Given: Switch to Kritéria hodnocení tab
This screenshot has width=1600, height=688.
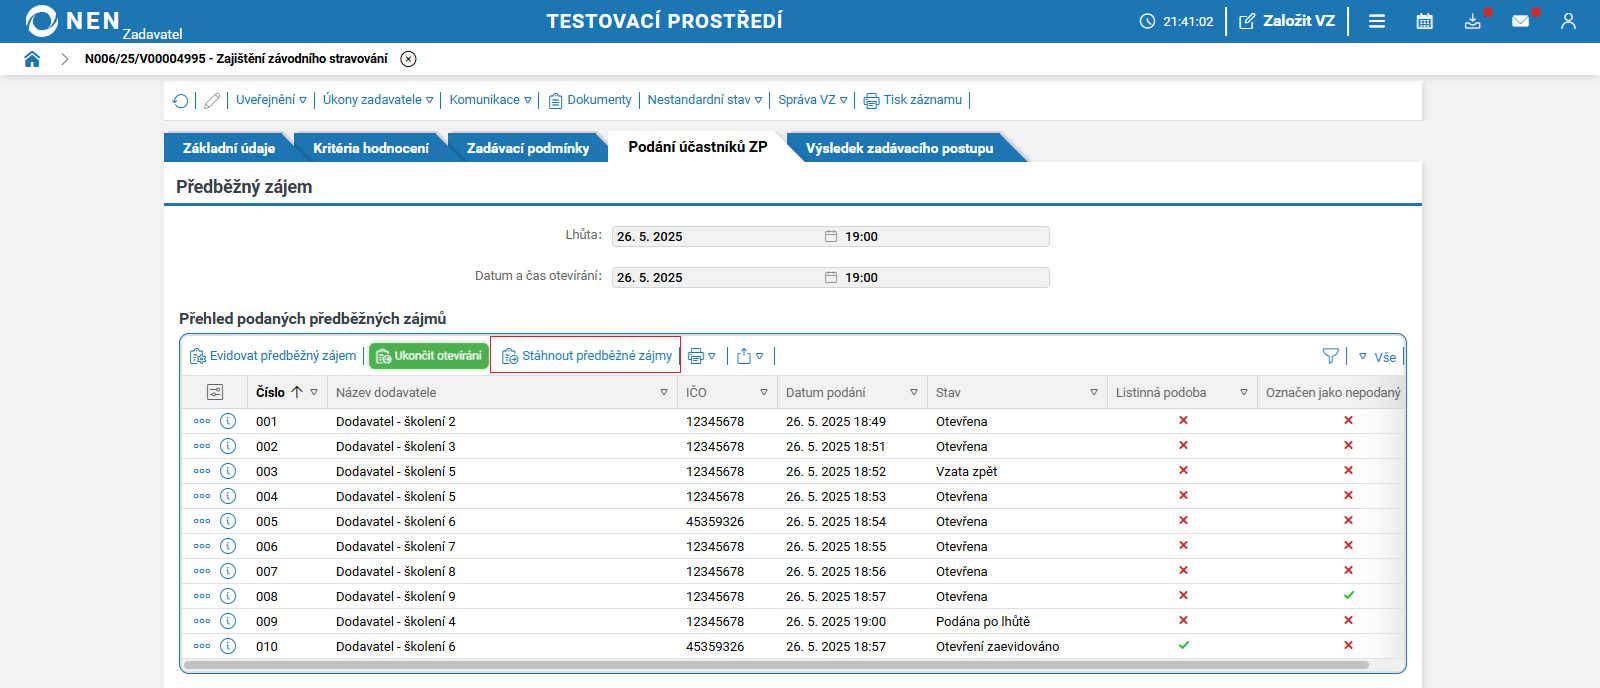Looking at the screenshot, I should point(371,148).
